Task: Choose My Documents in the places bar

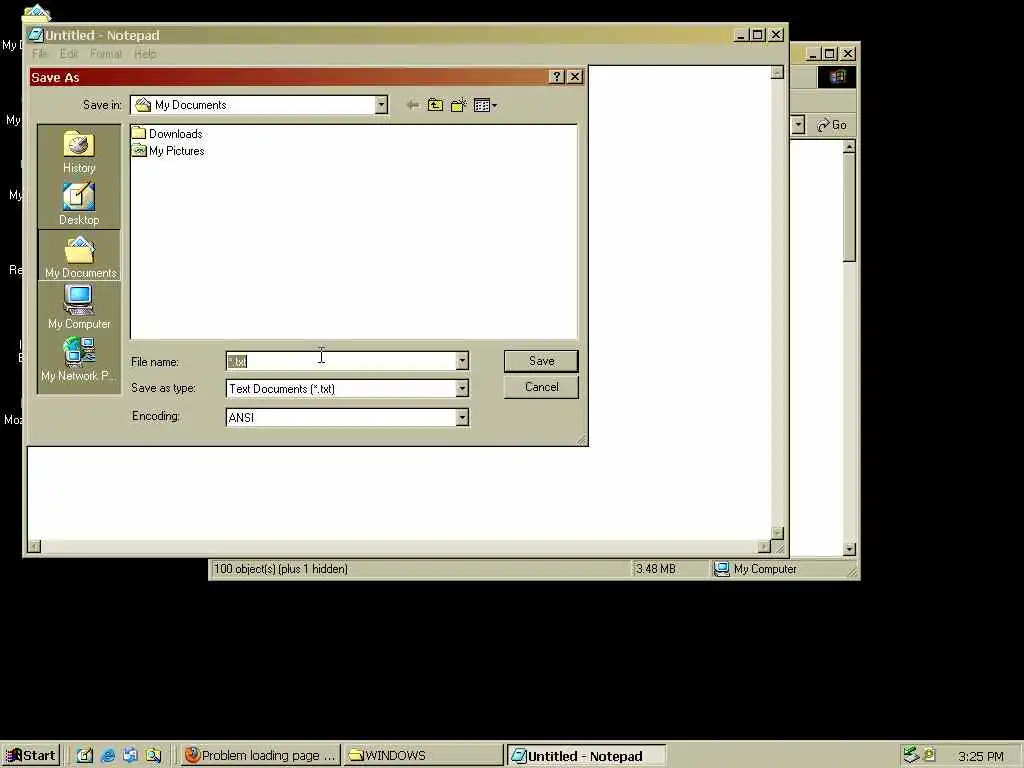Action: coord(79,256)
